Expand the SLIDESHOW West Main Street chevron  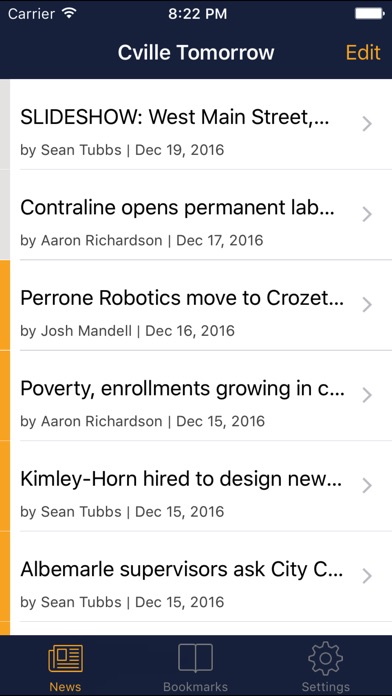[x=367, y=124]
